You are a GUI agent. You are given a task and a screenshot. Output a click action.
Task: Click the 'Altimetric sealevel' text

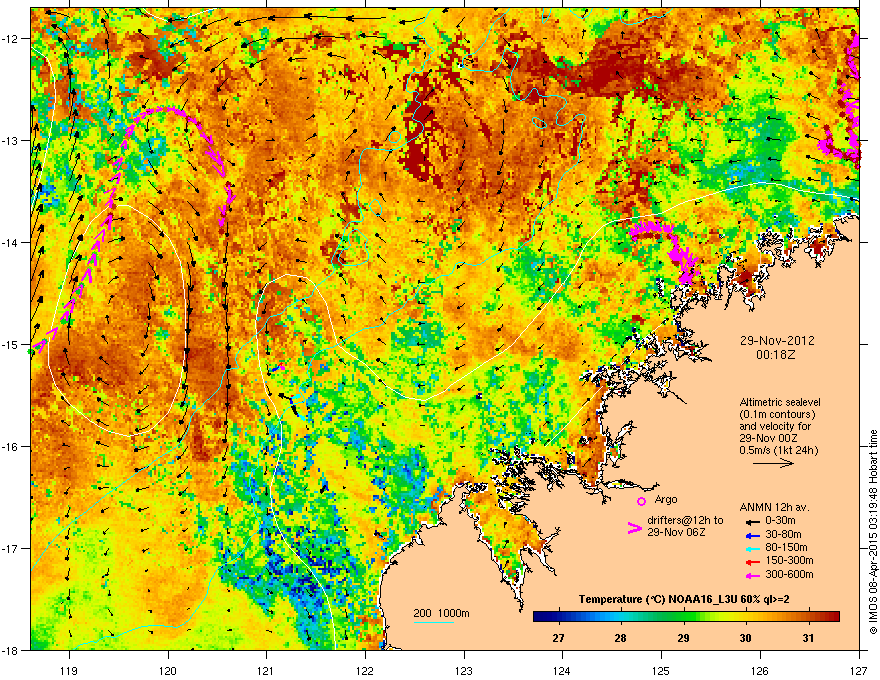[780, 402]
